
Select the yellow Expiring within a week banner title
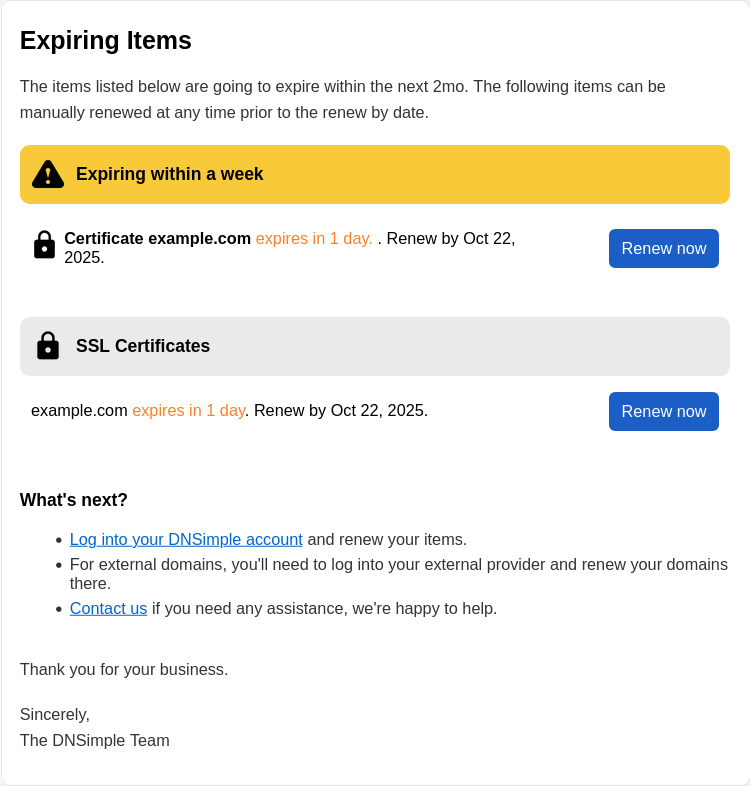(x=170, y=174)
